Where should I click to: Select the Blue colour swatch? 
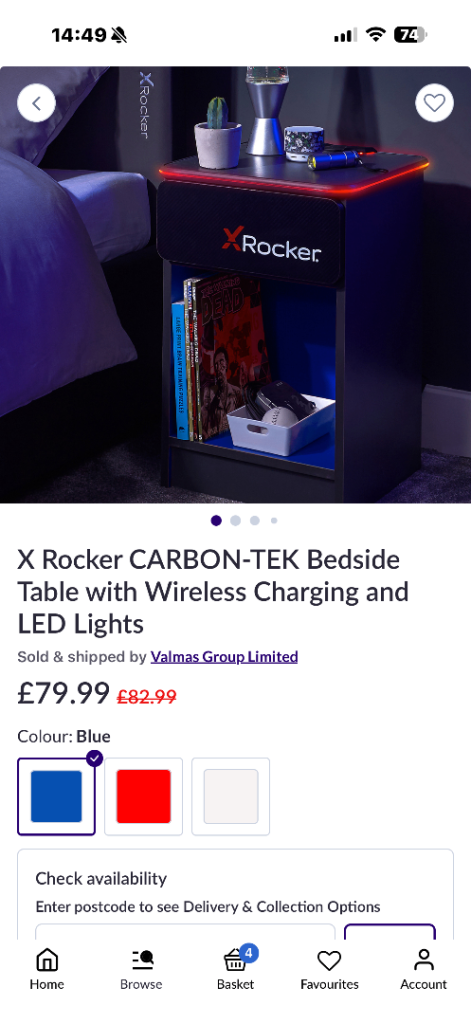pyautogui.click(x=56, y=797)
